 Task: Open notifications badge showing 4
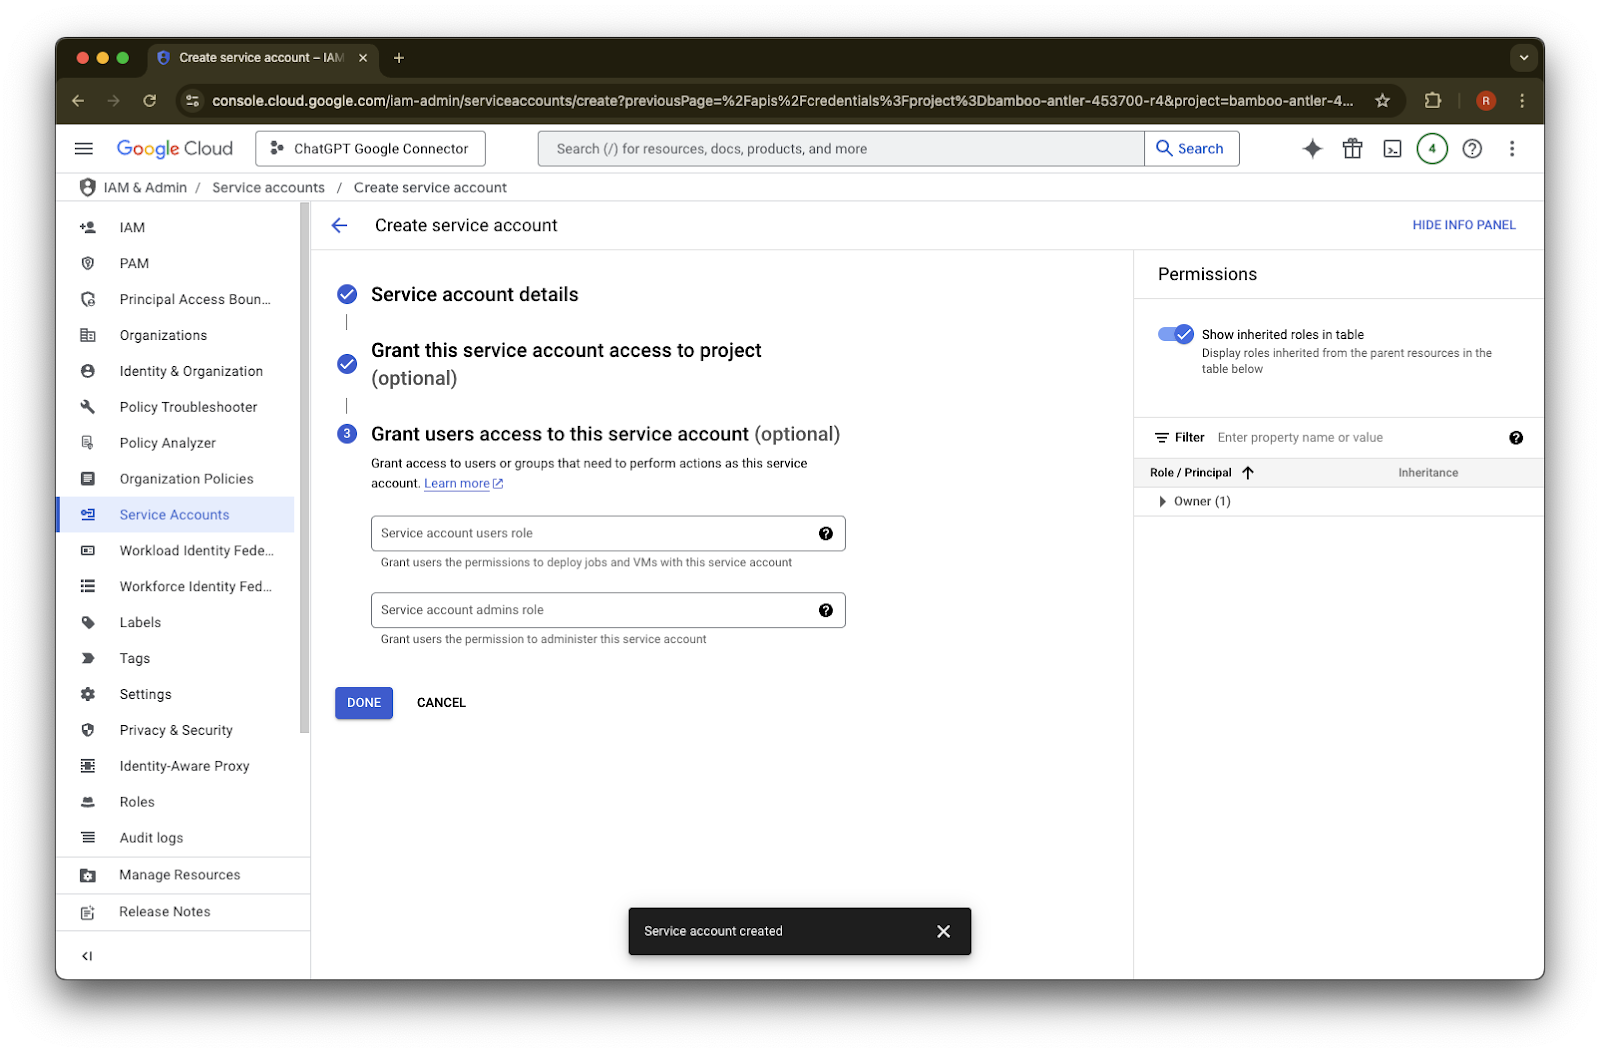(1432, 149)
